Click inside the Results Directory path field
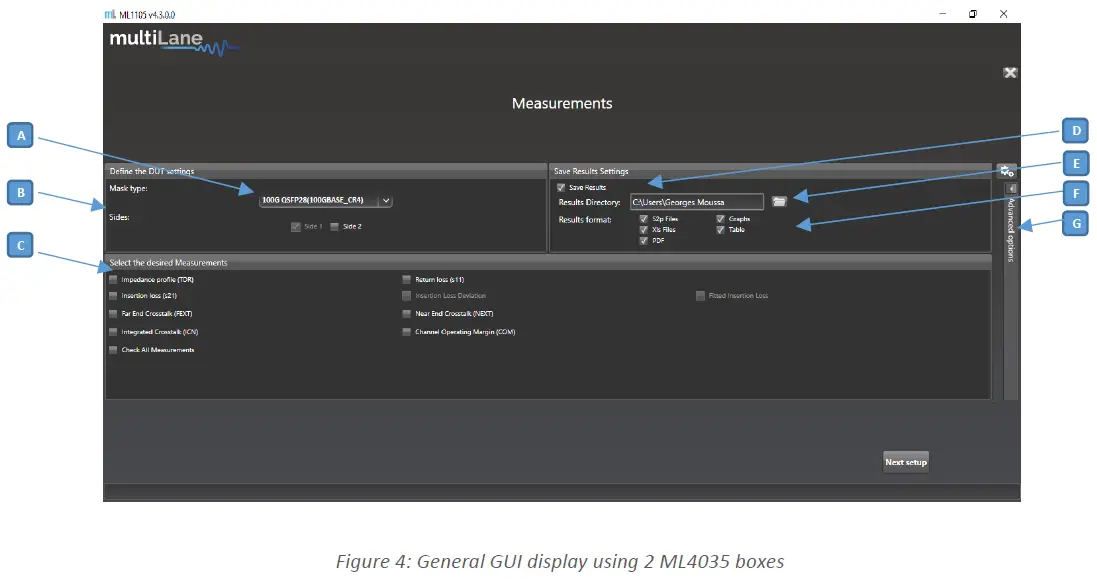 pyautogui.click(x=697, y=201)
